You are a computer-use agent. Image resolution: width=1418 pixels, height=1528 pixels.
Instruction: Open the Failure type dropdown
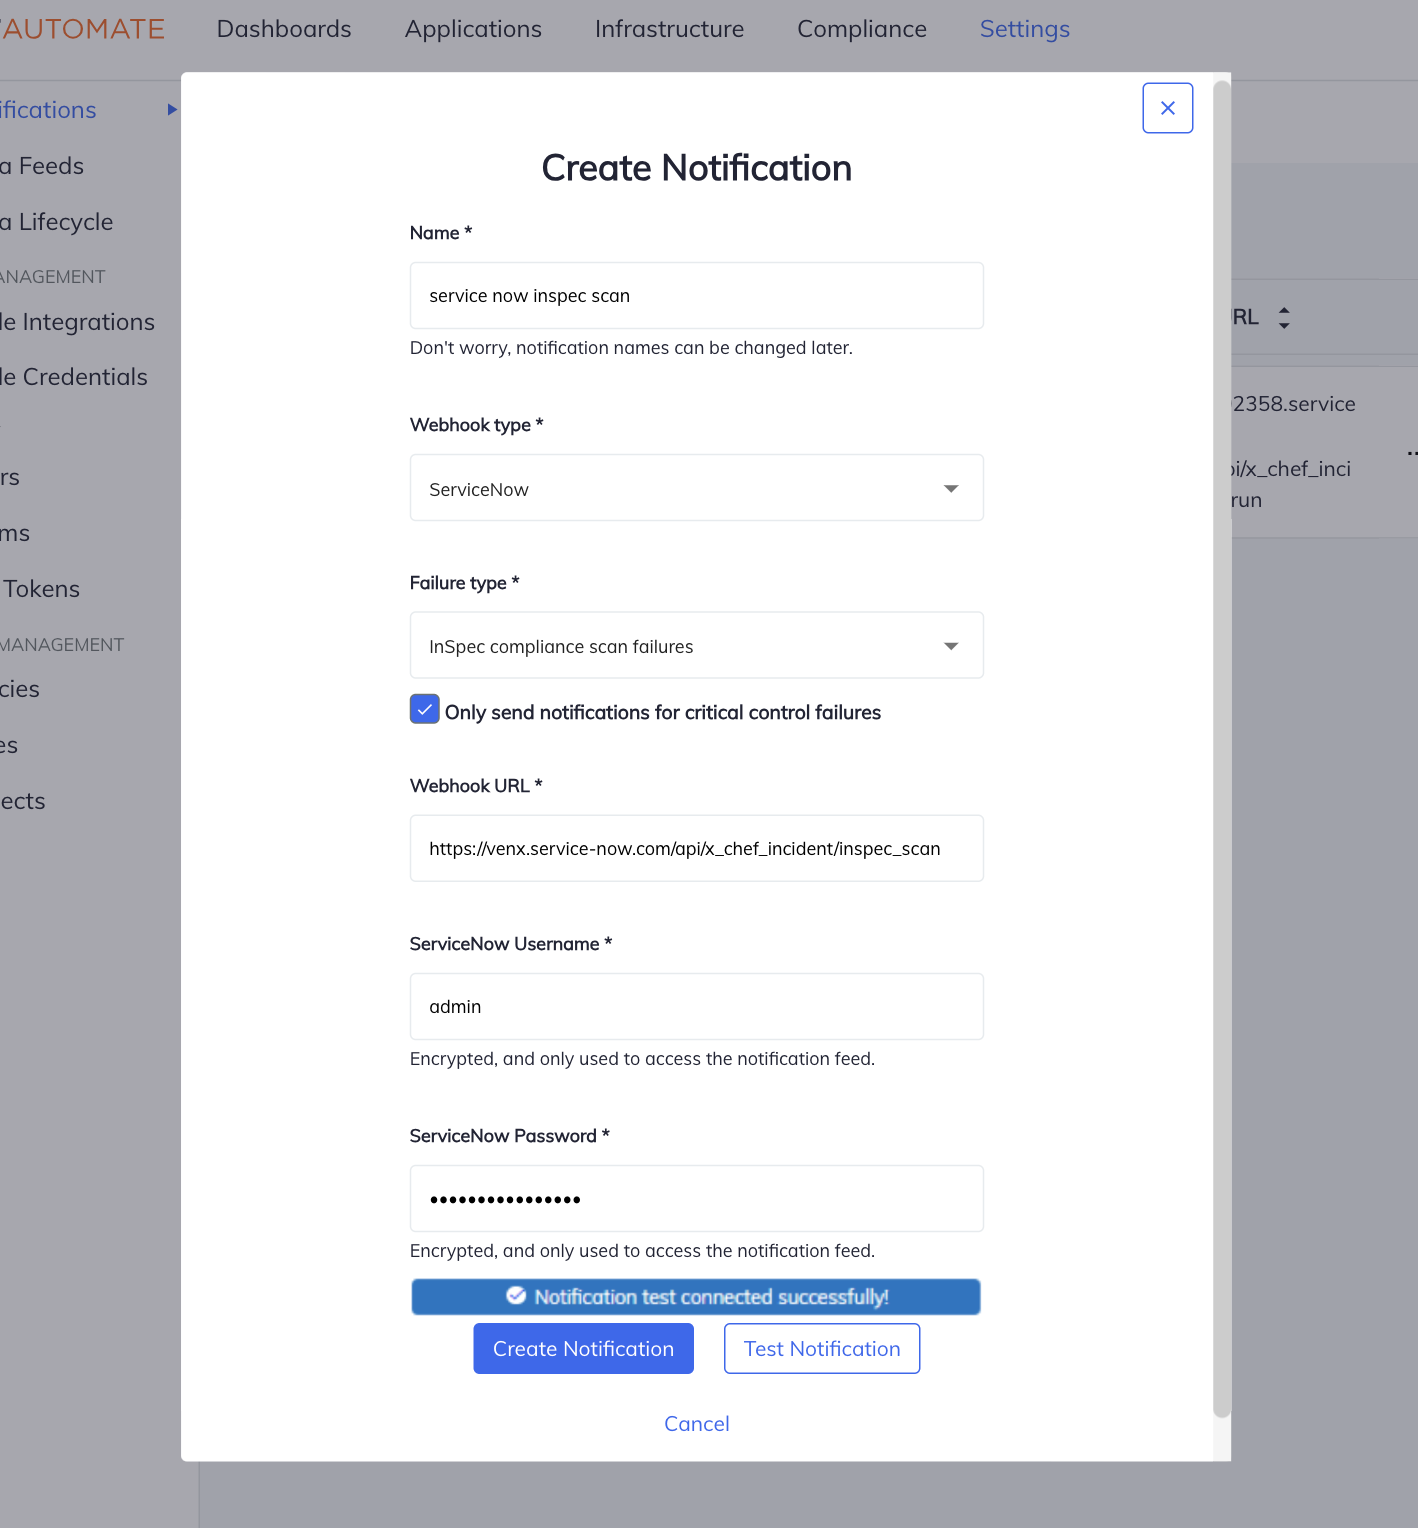[x=951, y=645]
